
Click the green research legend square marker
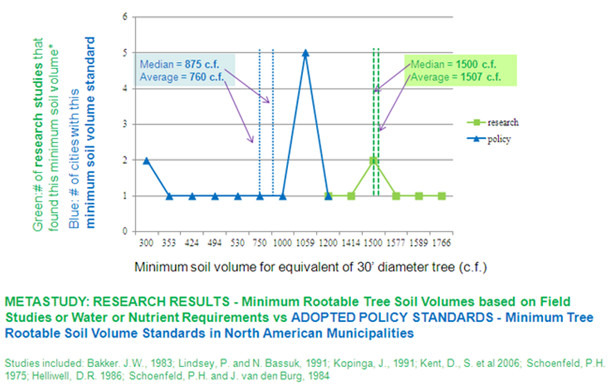coord(477,123)
